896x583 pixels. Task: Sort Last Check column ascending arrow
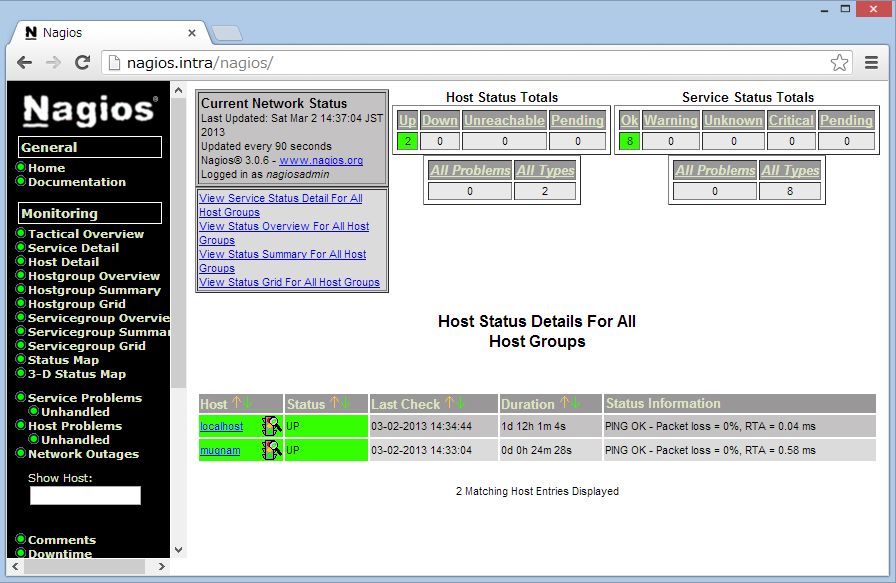click(x=449, y=402)
